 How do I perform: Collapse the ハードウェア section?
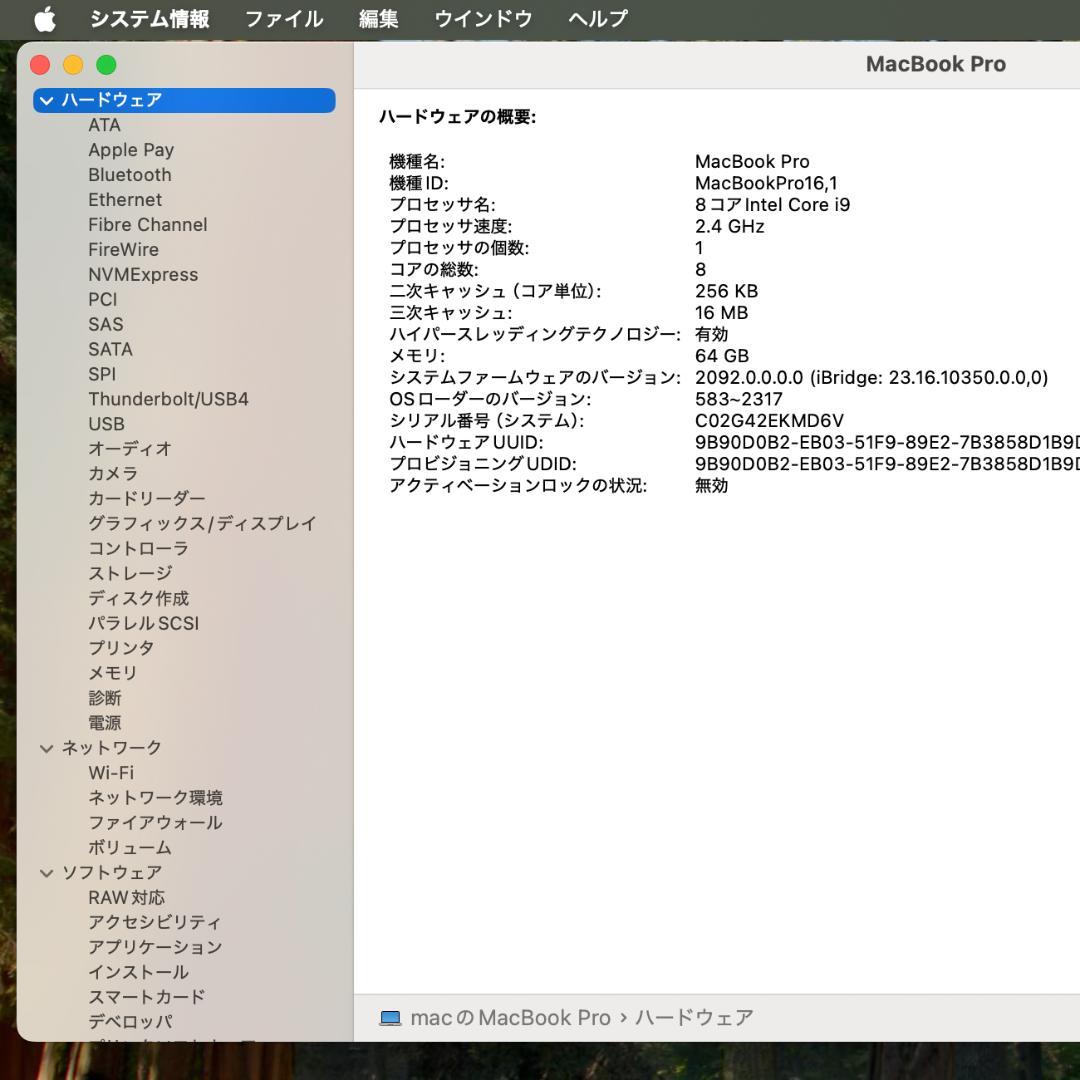point(46,100)
